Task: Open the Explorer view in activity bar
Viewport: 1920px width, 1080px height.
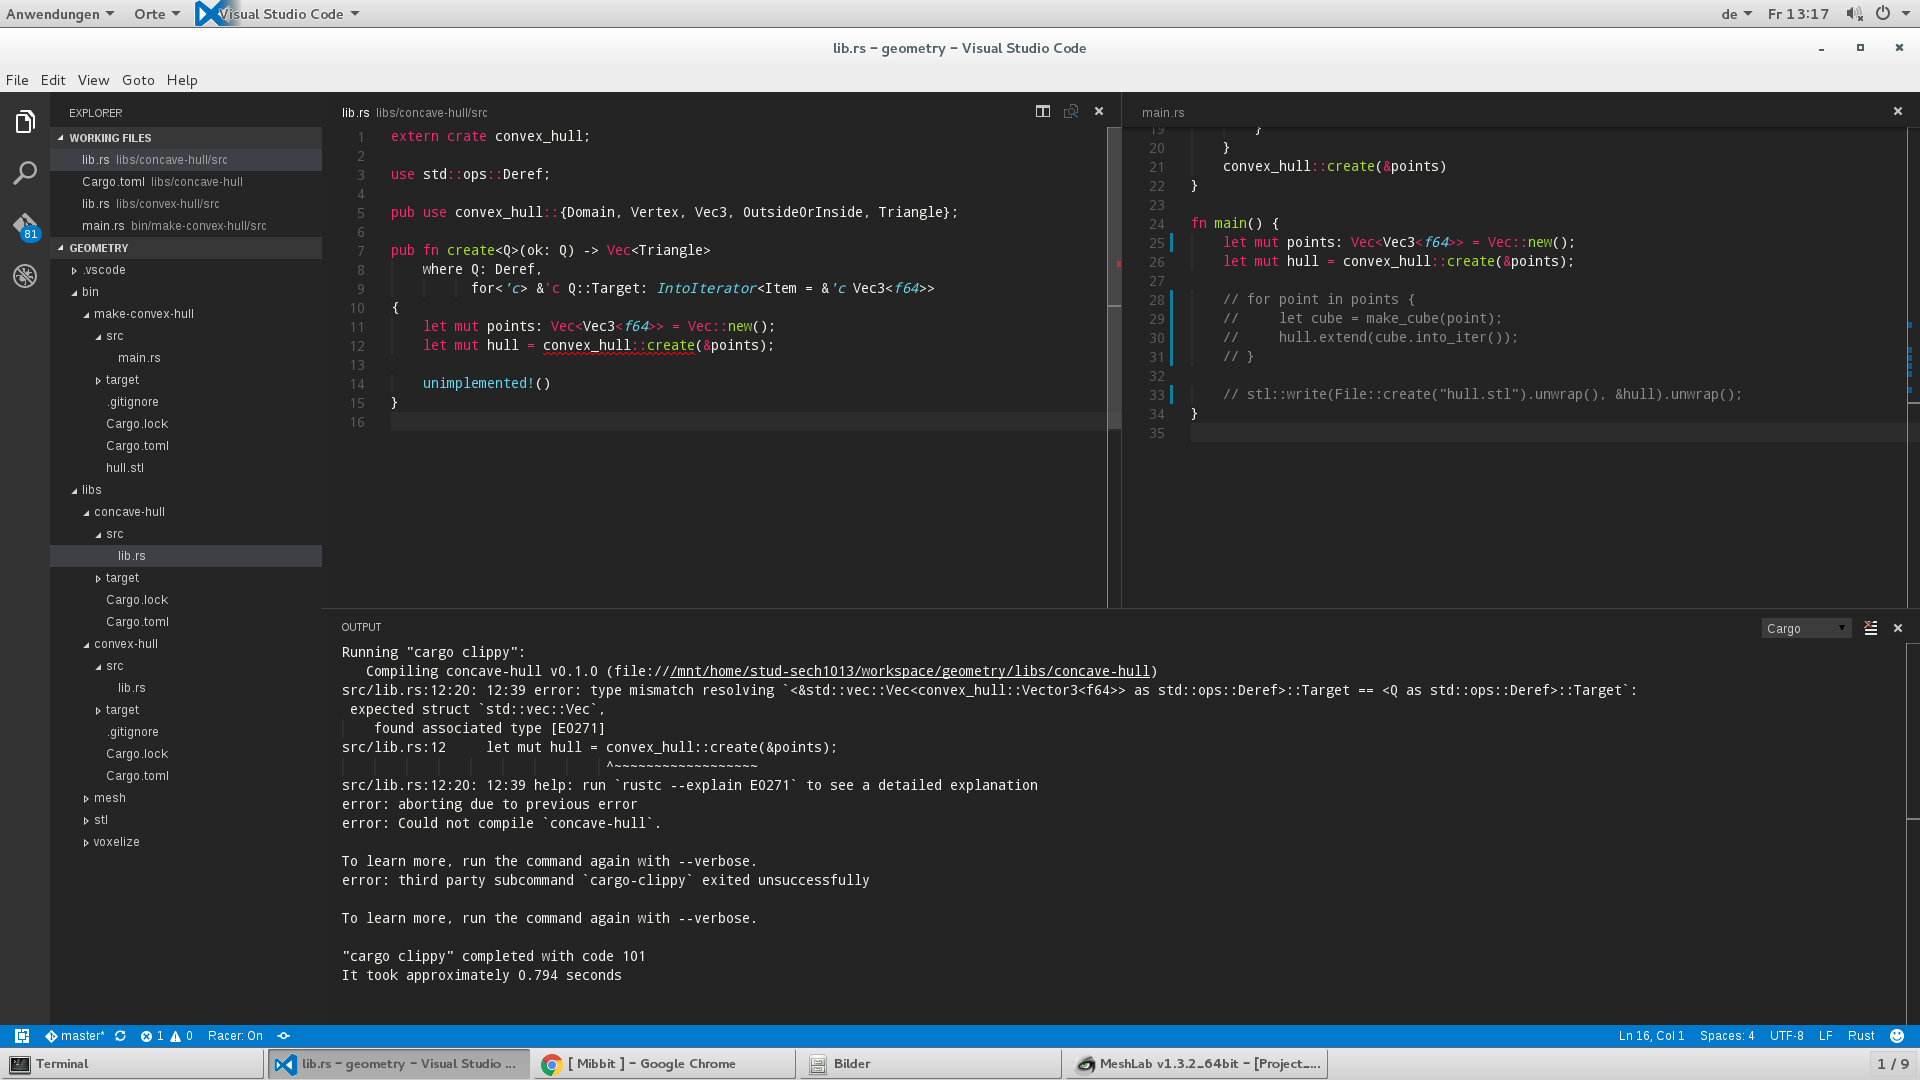Action: tap(25, 122)
